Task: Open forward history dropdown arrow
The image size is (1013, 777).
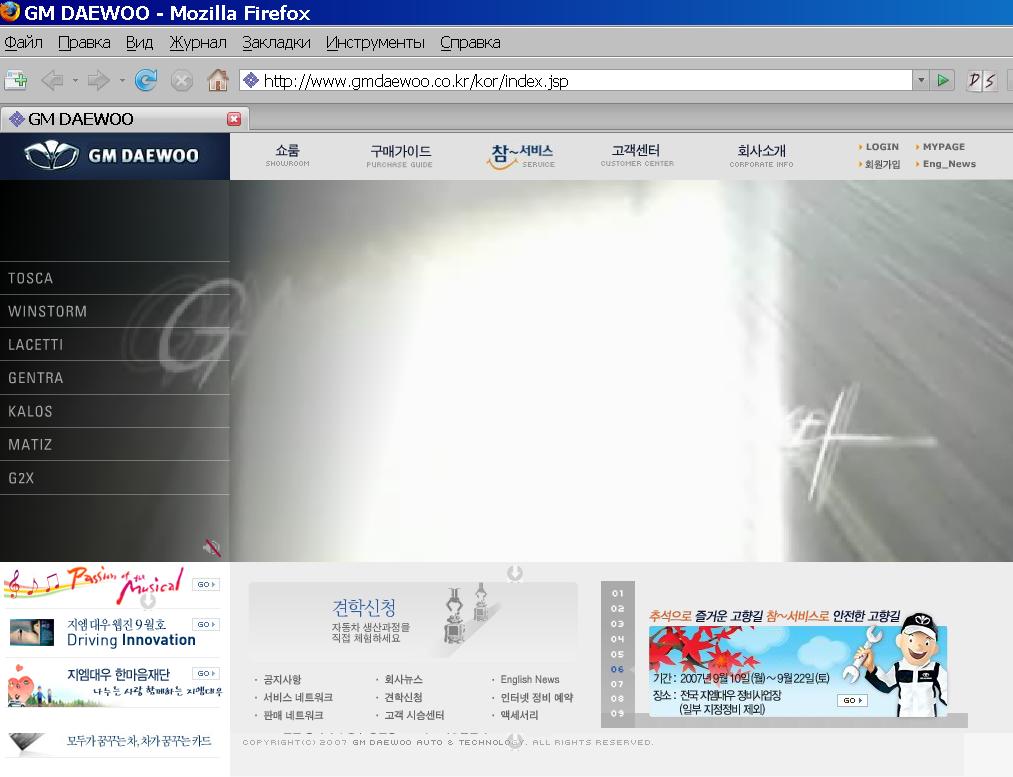Action: [x=122, y=81]
